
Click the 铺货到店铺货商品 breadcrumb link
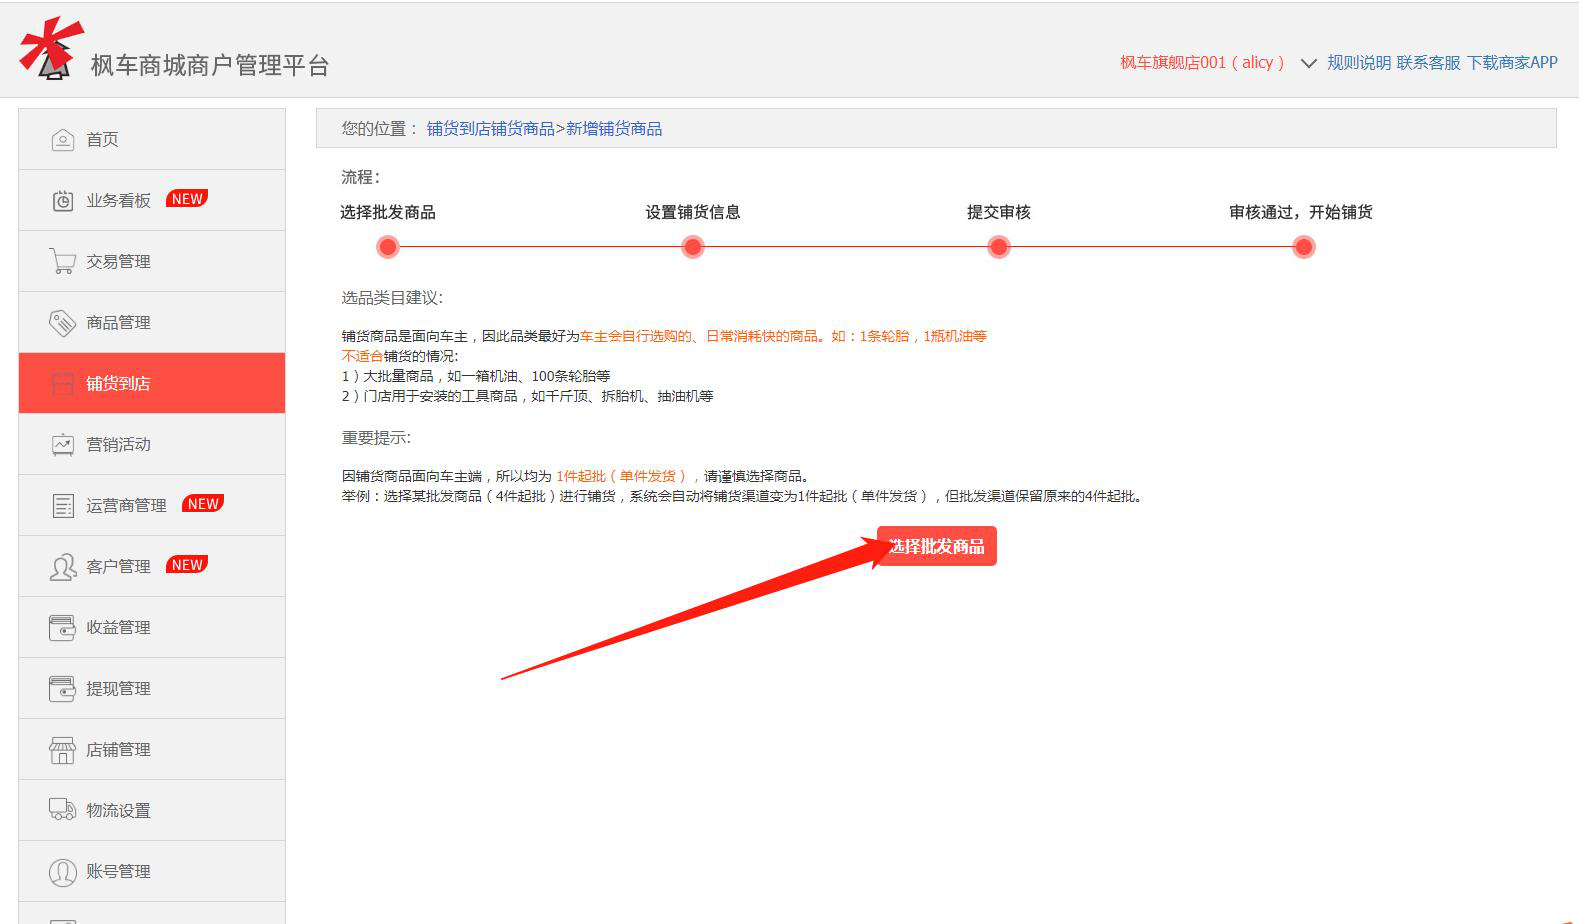490,129
